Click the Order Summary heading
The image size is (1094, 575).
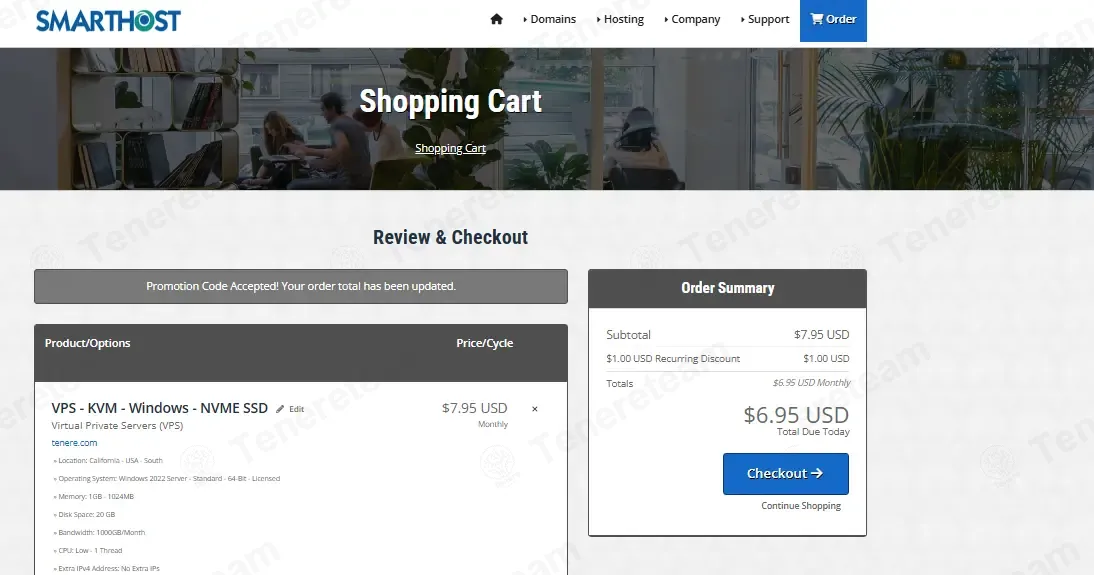(728, 288)
